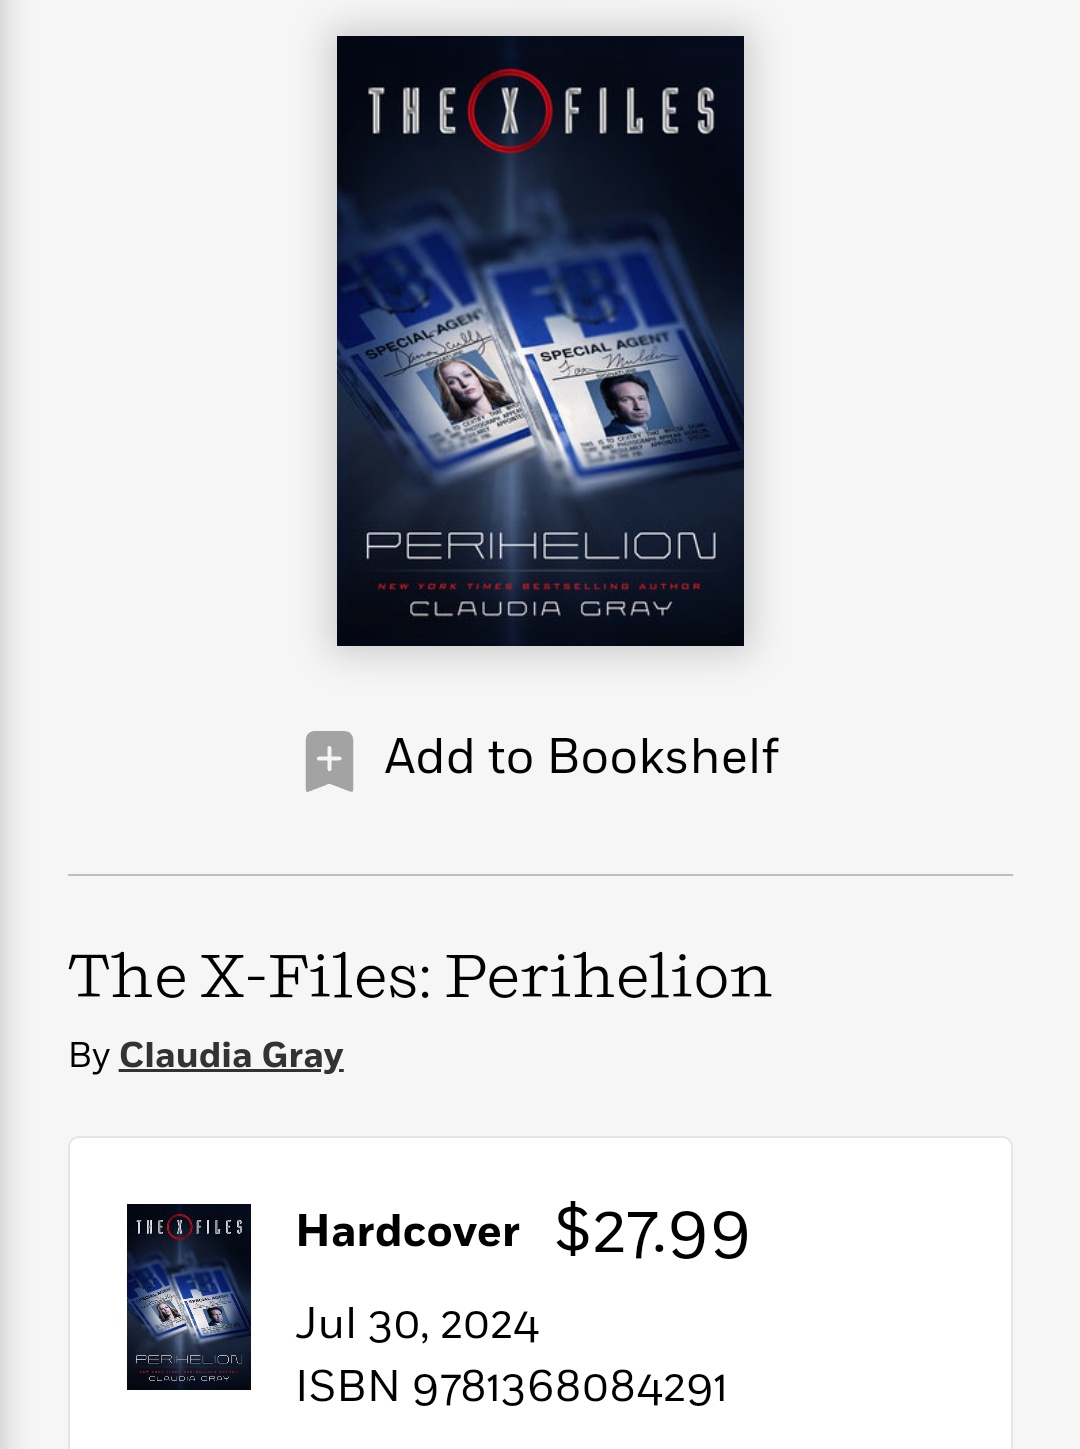Screen dimensions: 1080x1449
Task: Click the PERIHELION title text on cover
Action: (540, 546)
